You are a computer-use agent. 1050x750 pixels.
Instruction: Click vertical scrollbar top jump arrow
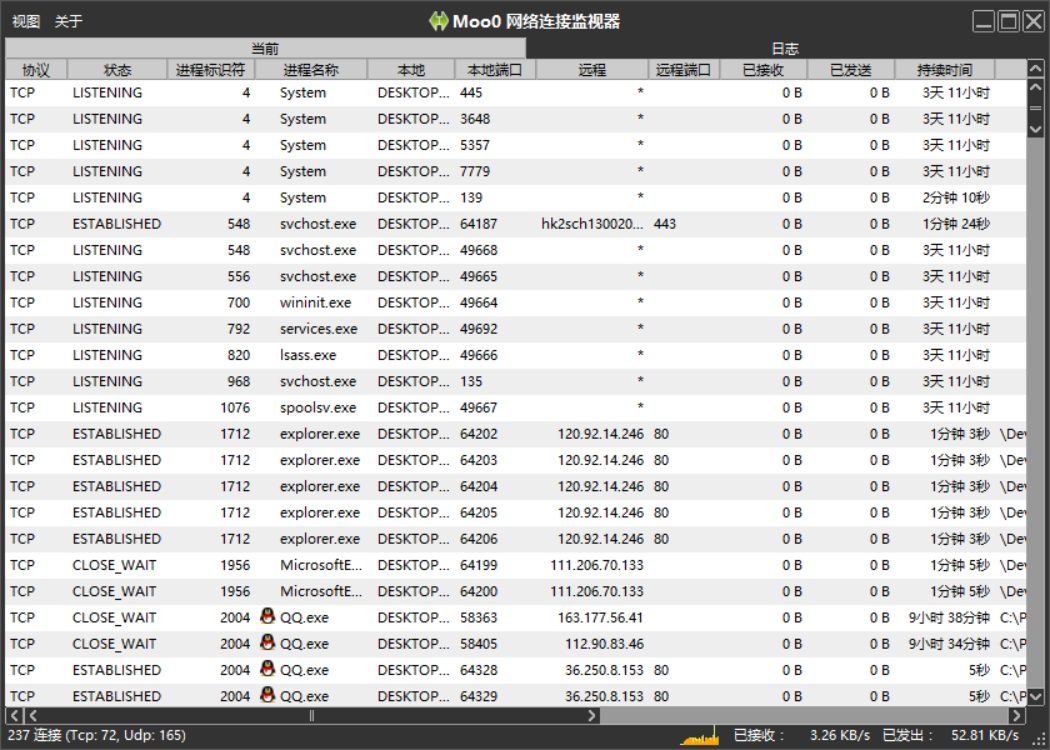[x=1035, y=68]
